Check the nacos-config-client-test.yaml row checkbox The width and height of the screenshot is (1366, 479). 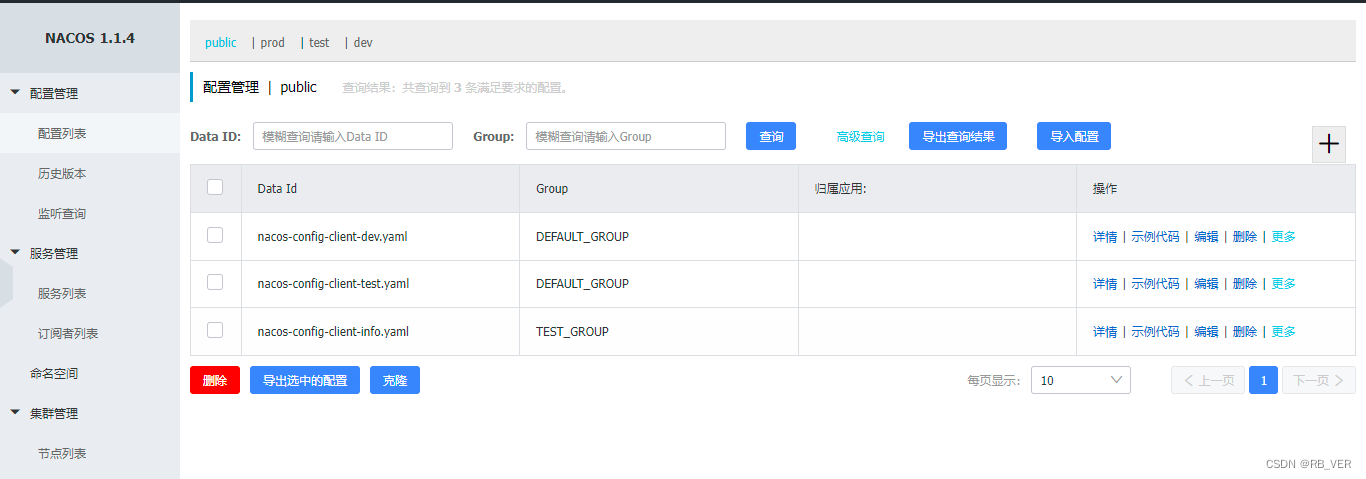[215, 282]
